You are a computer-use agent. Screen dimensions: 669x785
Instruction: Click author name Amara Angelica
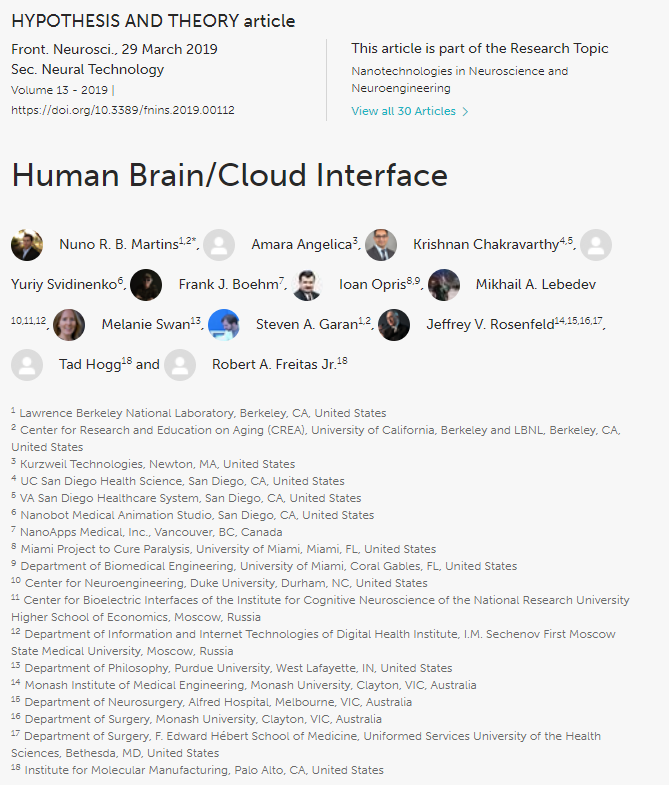click(301, 244)
